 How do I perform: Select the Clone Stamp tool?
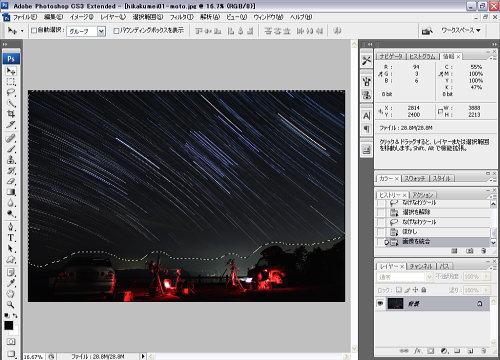point(11,159)
